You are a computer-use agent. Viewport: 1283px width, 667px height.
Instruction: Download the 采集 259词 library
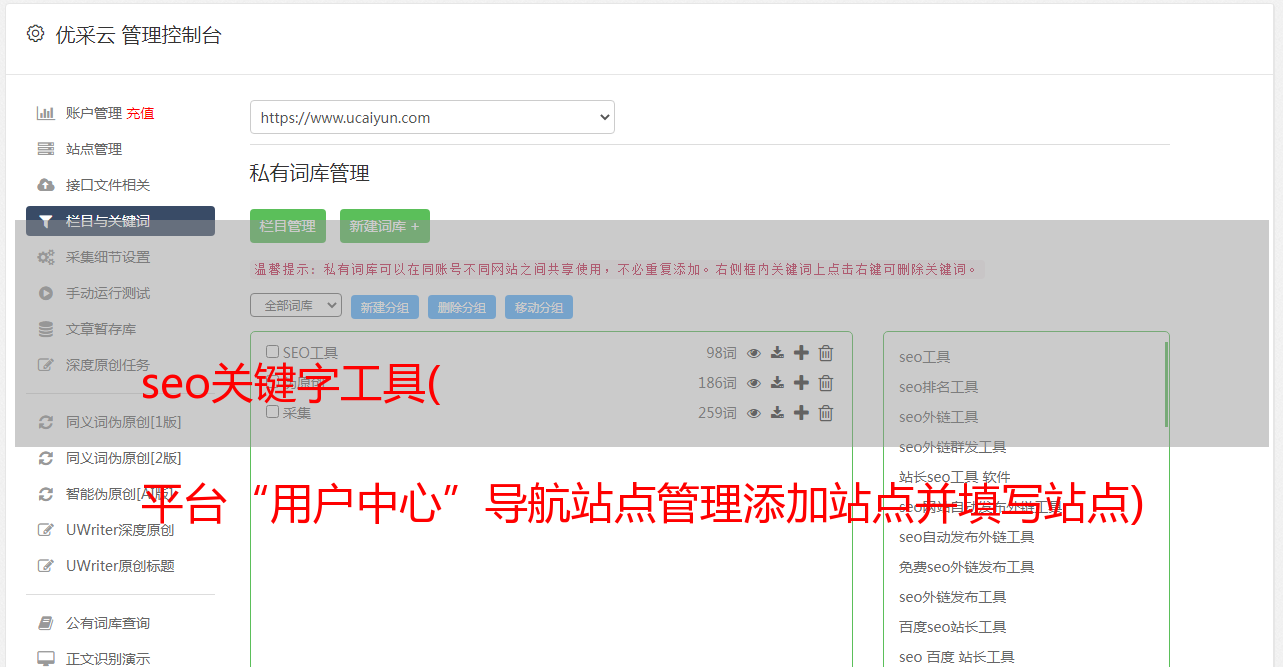pos(777,413)
